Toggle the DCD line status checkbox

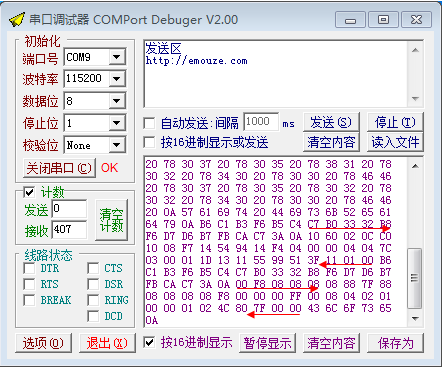[93, 316]
